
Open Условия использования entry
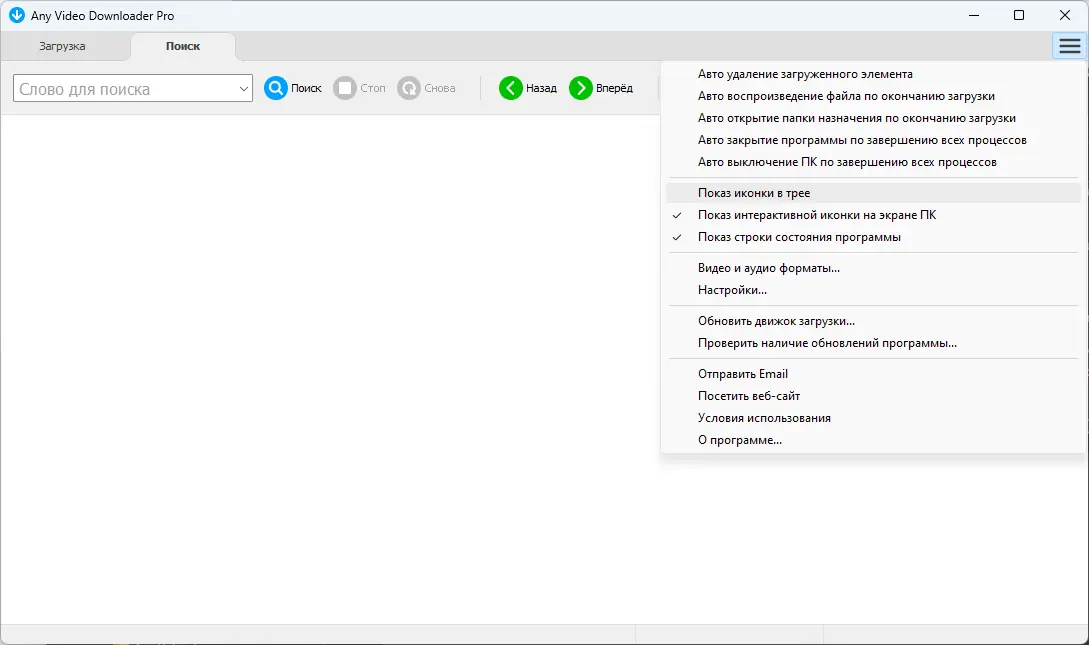click(874, 418)
